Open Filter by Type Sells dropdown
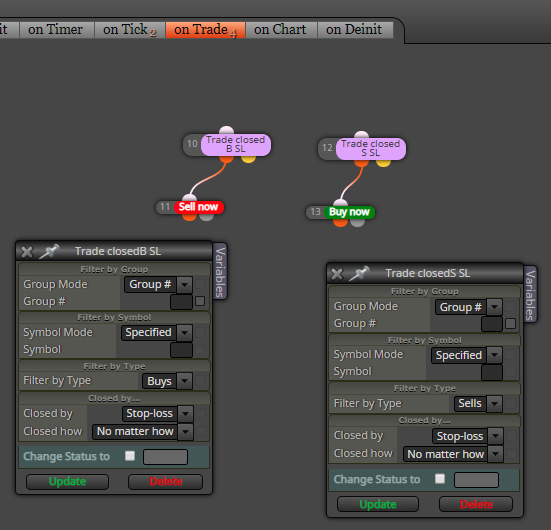 [478, 403]
